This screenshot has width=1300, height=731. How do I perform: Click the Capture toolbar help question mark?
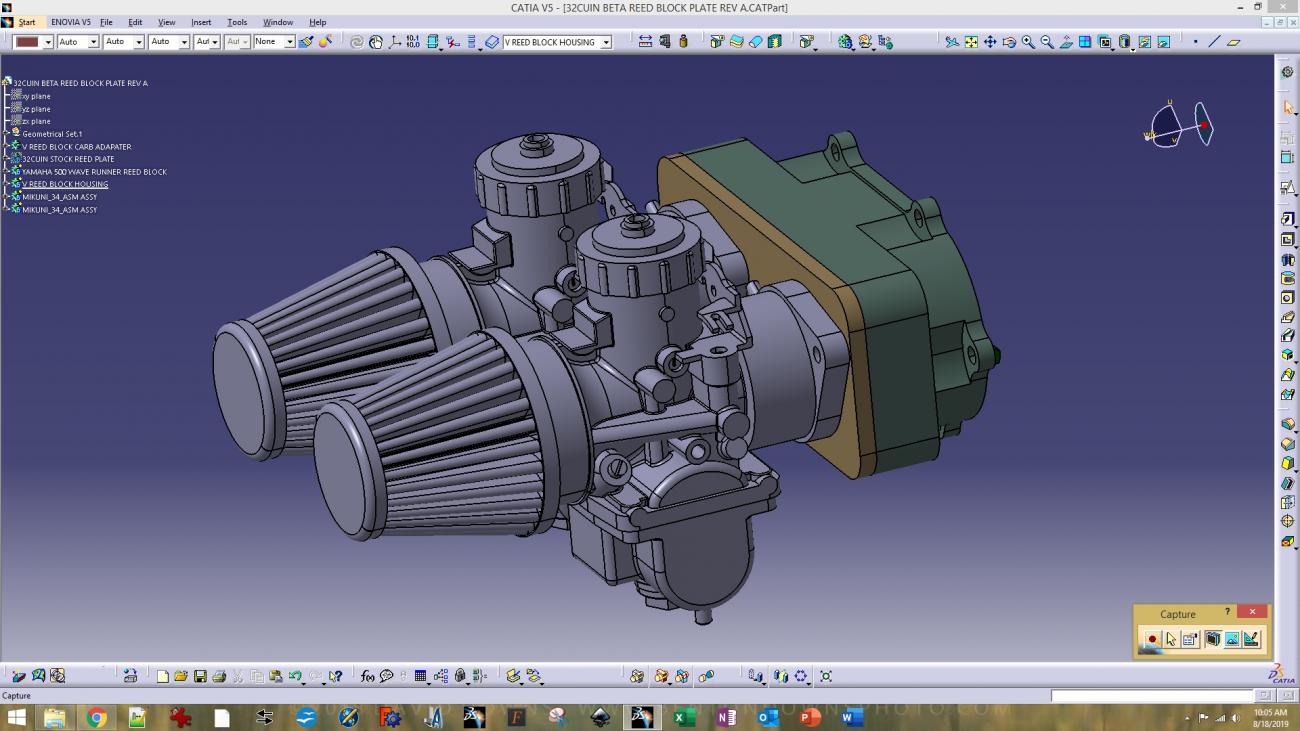(1227, 612)
